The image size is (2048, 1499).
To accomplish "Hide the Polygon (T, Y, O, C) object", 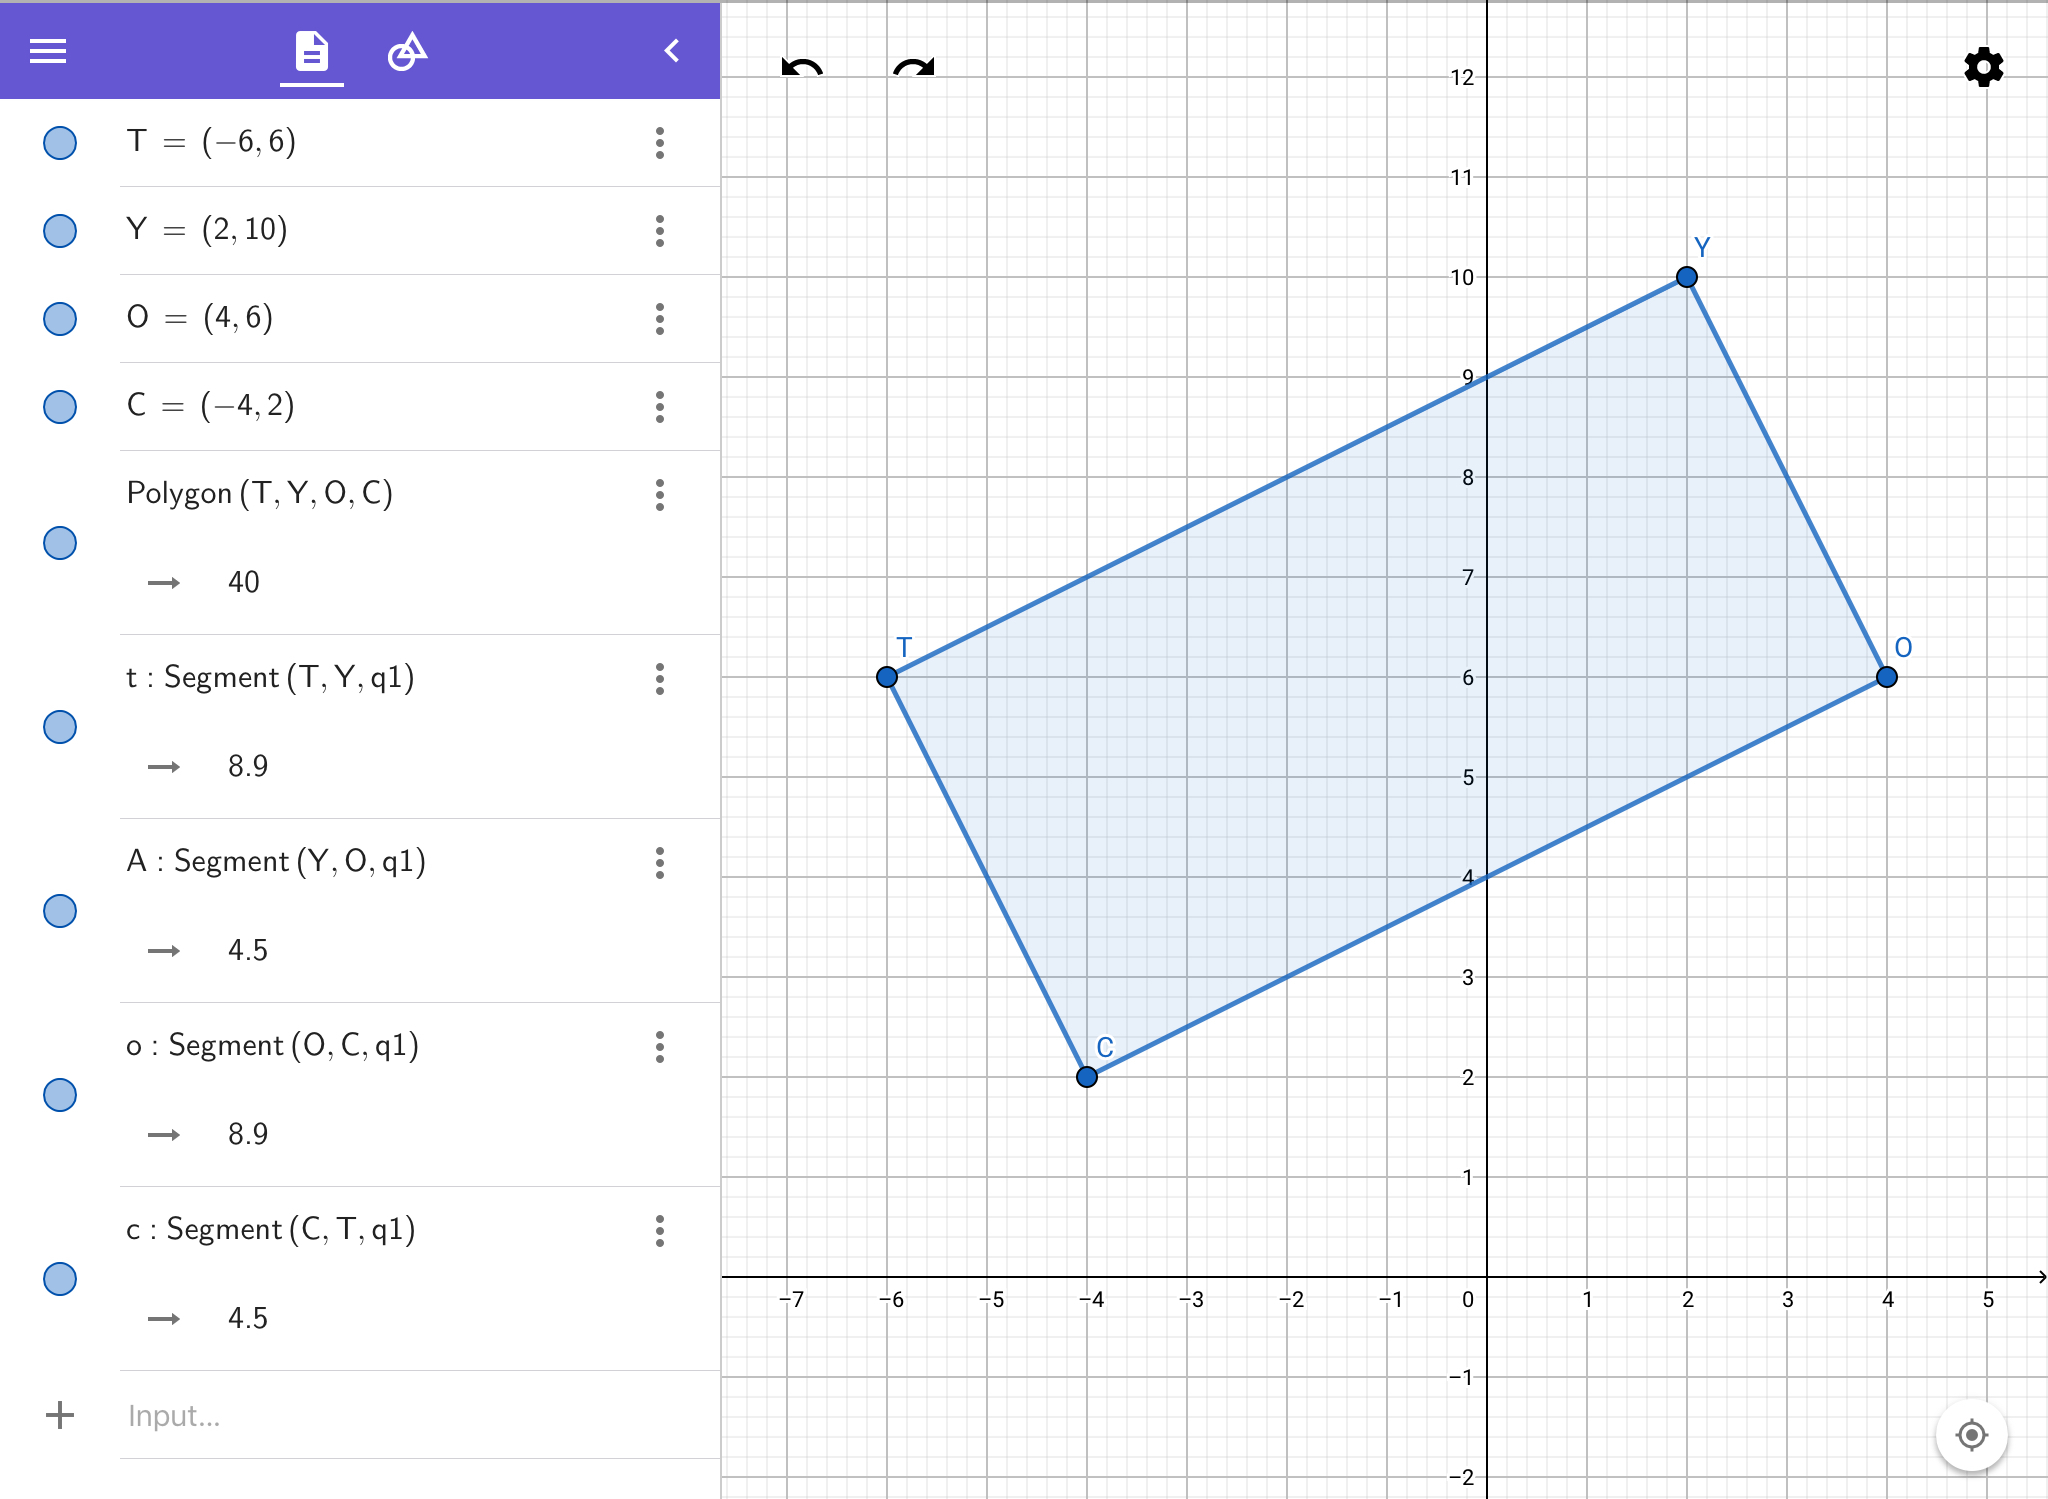I will [60, 543].
